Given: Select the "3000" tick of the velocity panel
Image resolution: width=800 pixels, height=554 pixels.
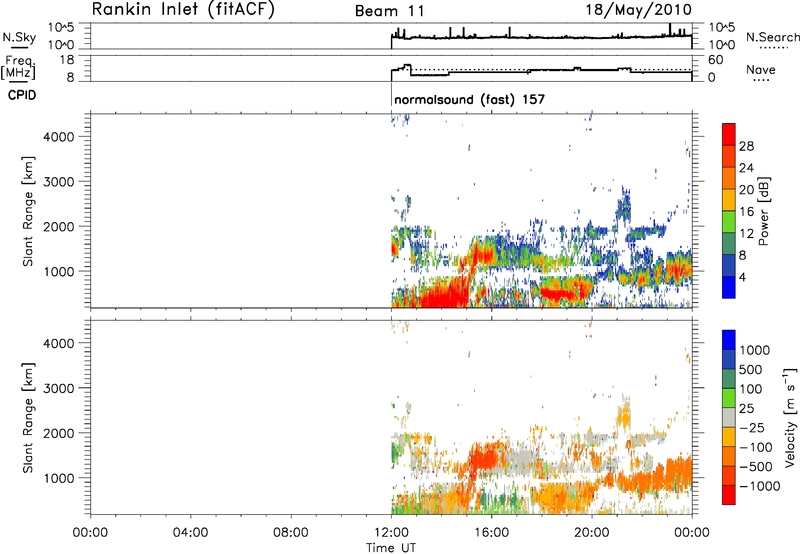Looking at the screenshot, I should (59, 388).
